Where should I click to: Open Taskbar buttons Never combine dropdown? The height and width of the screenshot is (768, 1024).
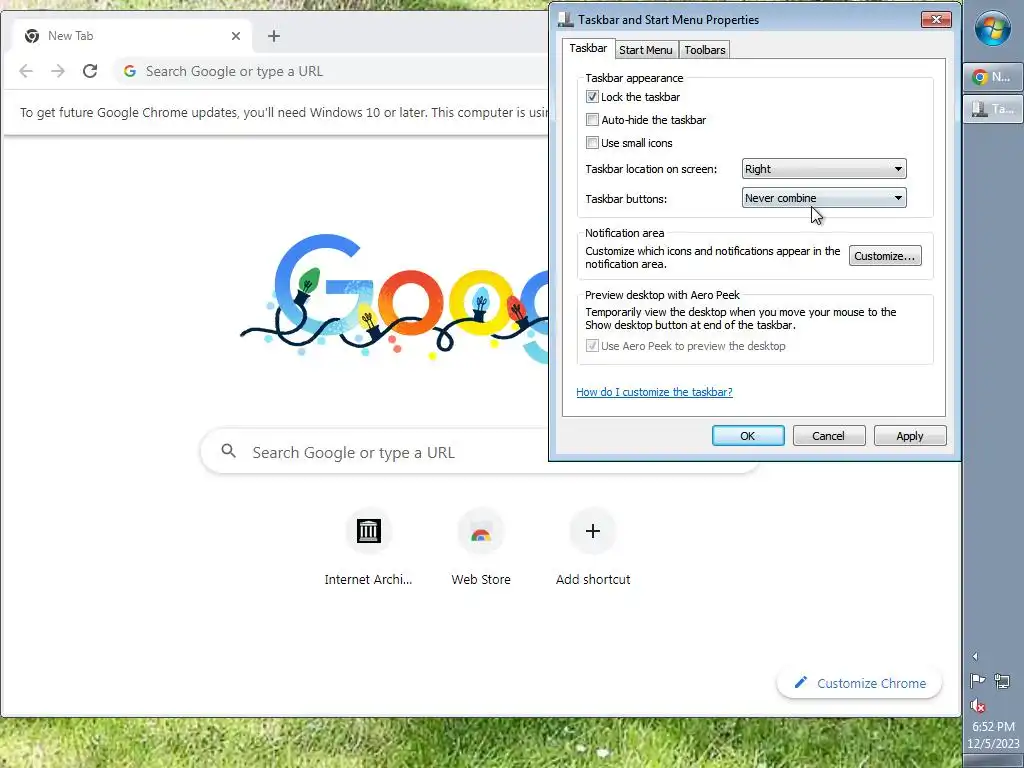(x=824, y=198)
